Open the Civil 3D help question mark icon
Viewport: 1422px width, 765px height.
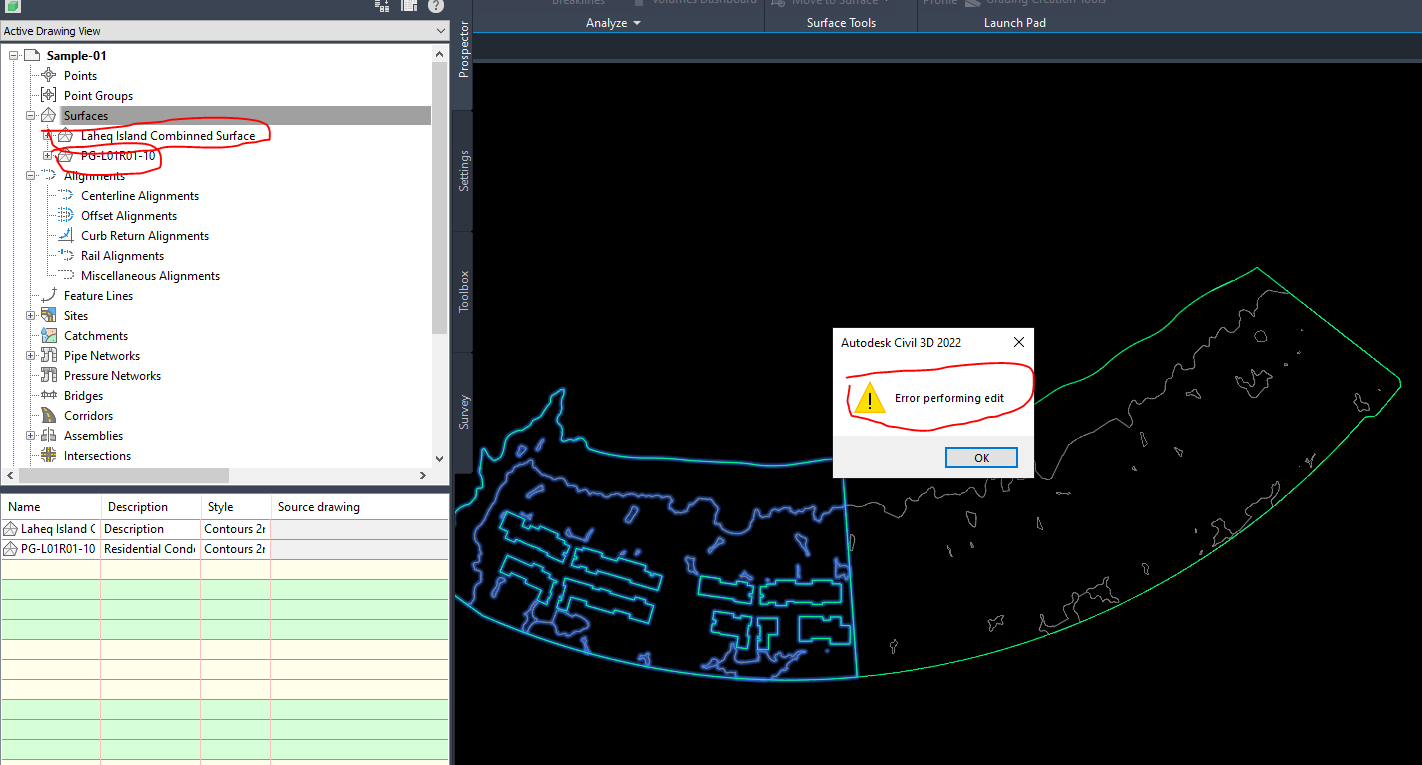(435, 7)
